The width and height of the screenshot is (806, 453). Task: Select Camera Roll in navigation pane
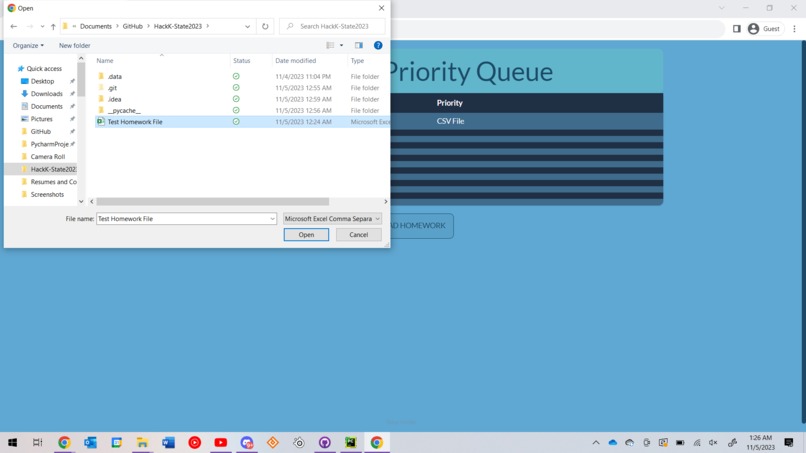47,156
